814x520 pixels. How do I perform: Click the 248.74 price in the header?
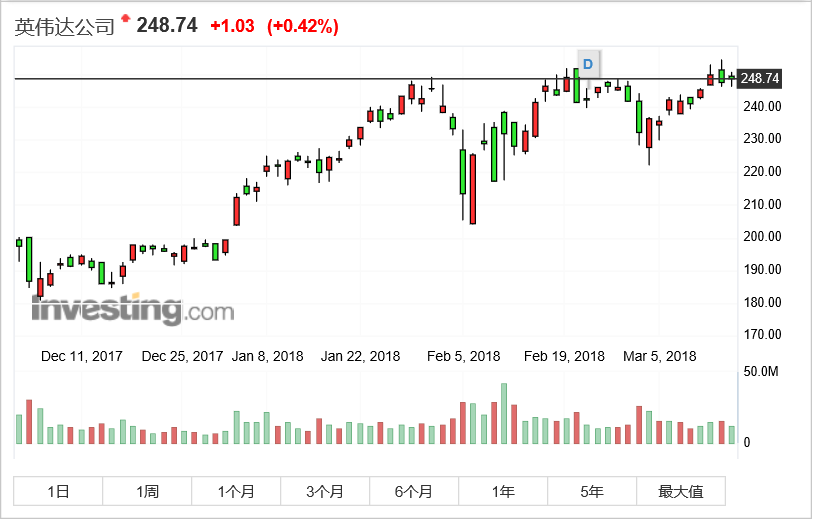(x=166, y=26)
